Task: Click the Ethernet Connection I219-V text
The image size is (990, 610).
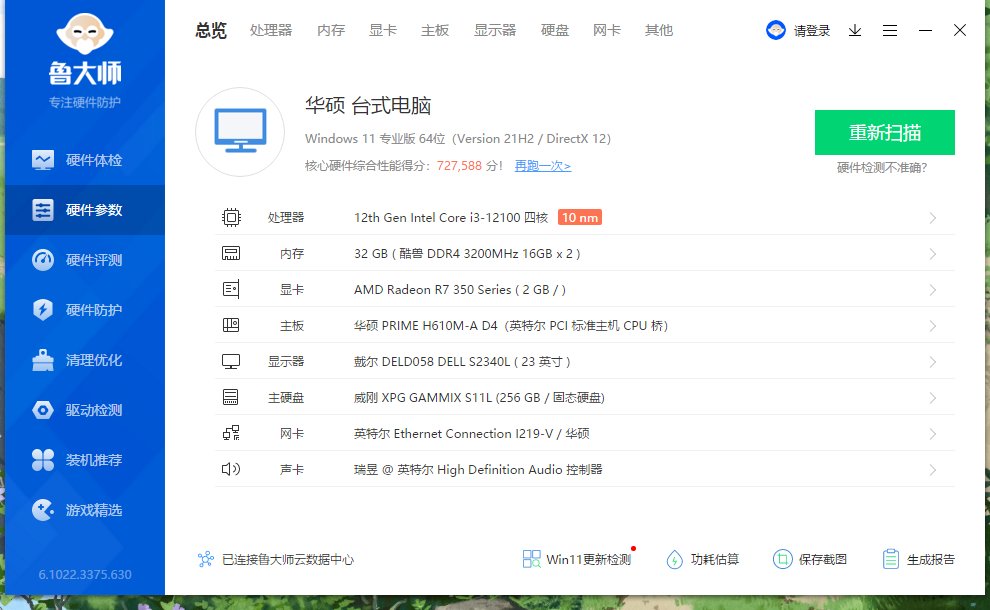Action: (474, 433)
